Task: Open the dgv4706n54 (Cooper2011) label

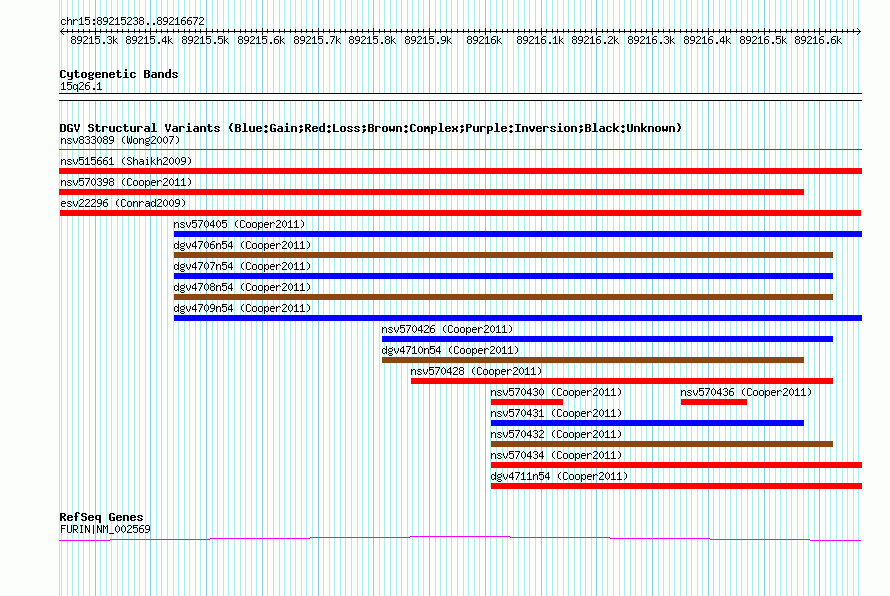Action: tap(242, 245)
